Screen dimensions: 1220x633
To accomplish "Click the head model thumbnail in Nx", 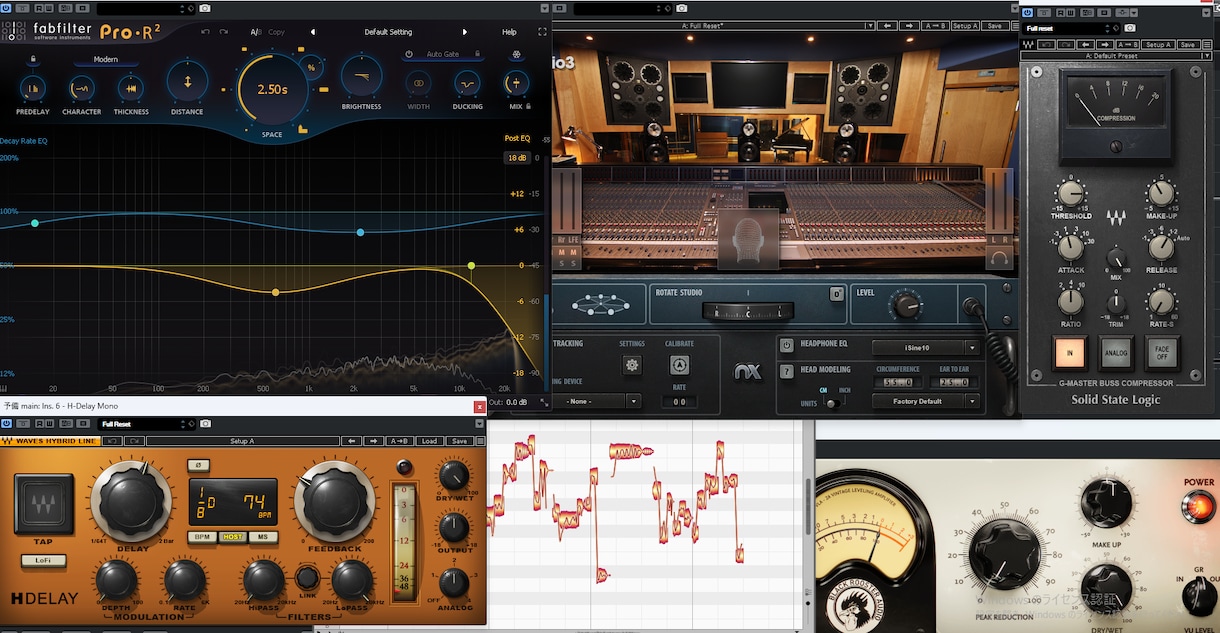I will tap(748, 239).
